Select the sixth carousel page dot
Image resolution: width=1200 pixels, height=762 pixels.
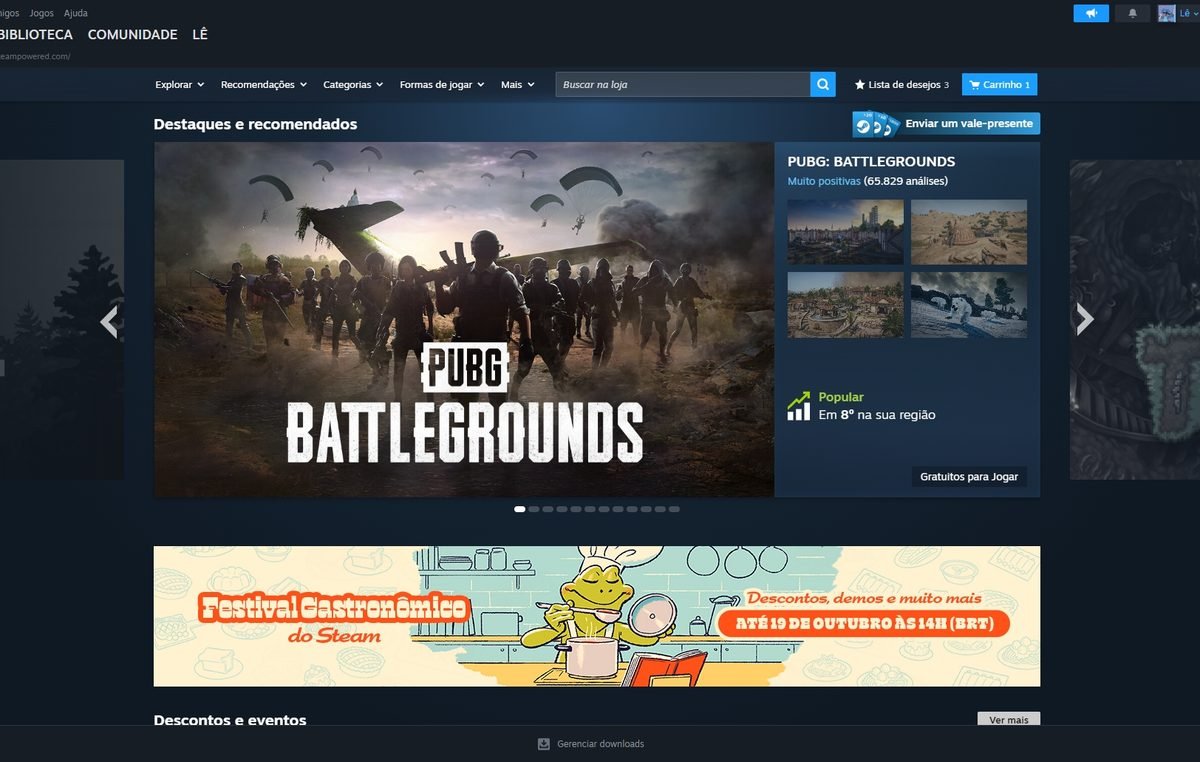pos(590,509)
